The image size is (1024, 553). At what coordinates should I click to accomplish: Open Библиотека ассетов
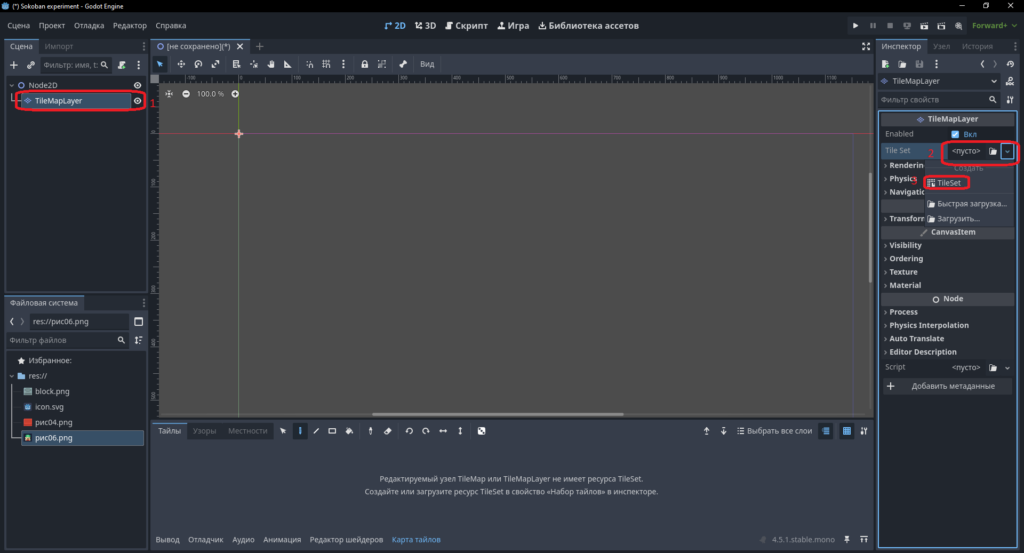[x=588, y=25]
